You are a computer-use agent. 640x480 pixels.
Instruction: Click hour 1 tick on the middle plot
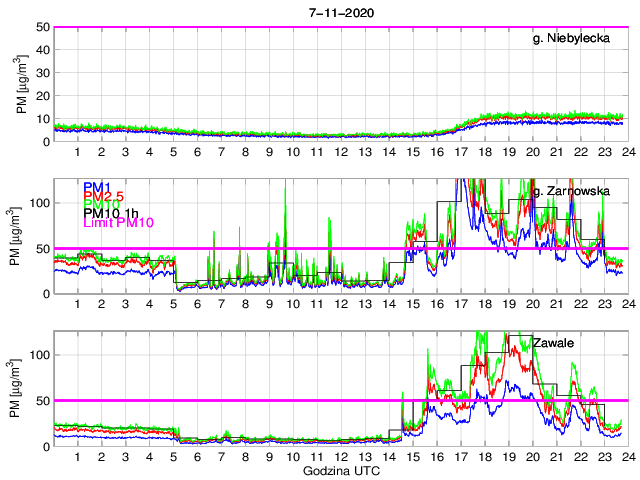tap(77, 304)
